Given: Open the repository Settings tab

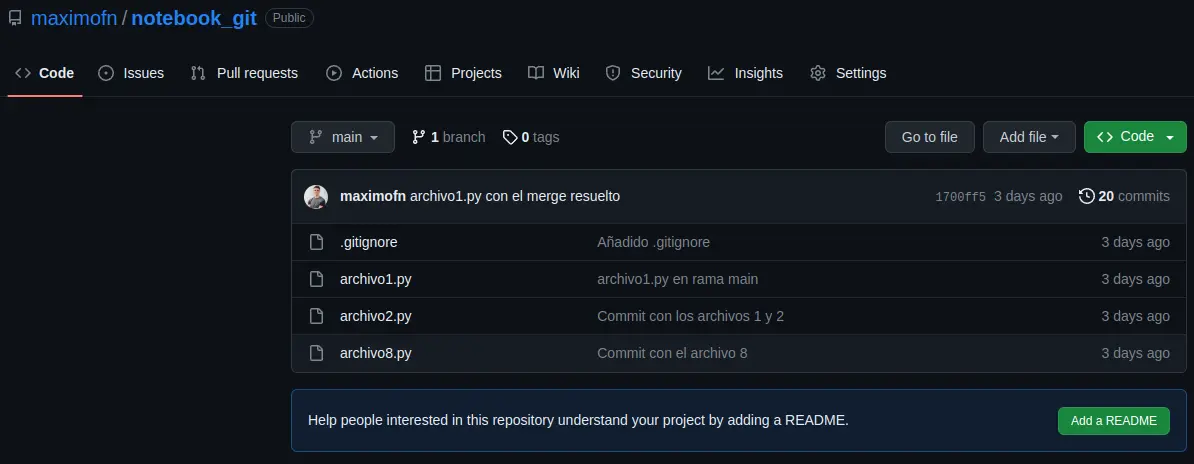Looking at the screenshot, I should coord(848,73).
